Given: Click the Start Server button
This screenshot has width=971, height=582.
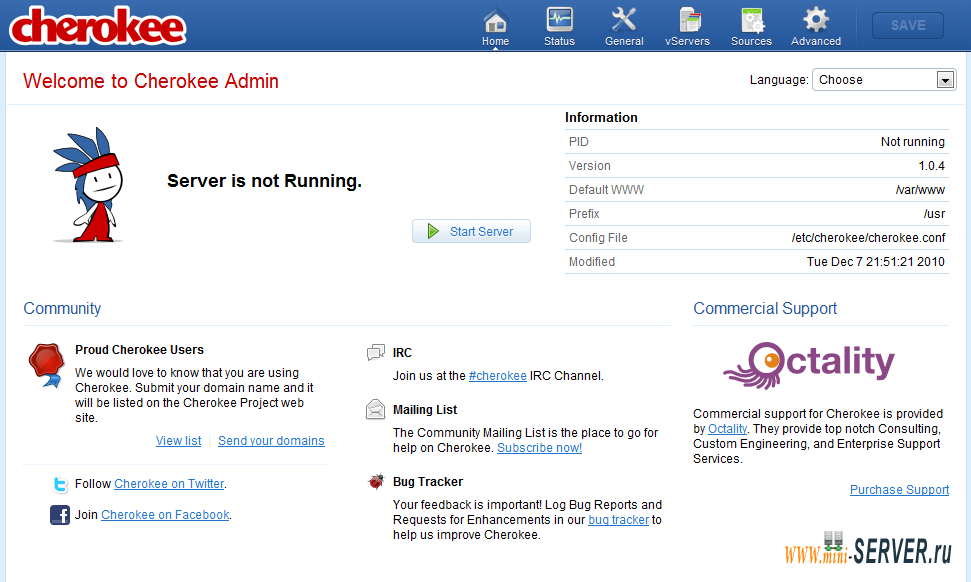Looking at the screenshot, I should pyautogui.click(x=471, y=231).
